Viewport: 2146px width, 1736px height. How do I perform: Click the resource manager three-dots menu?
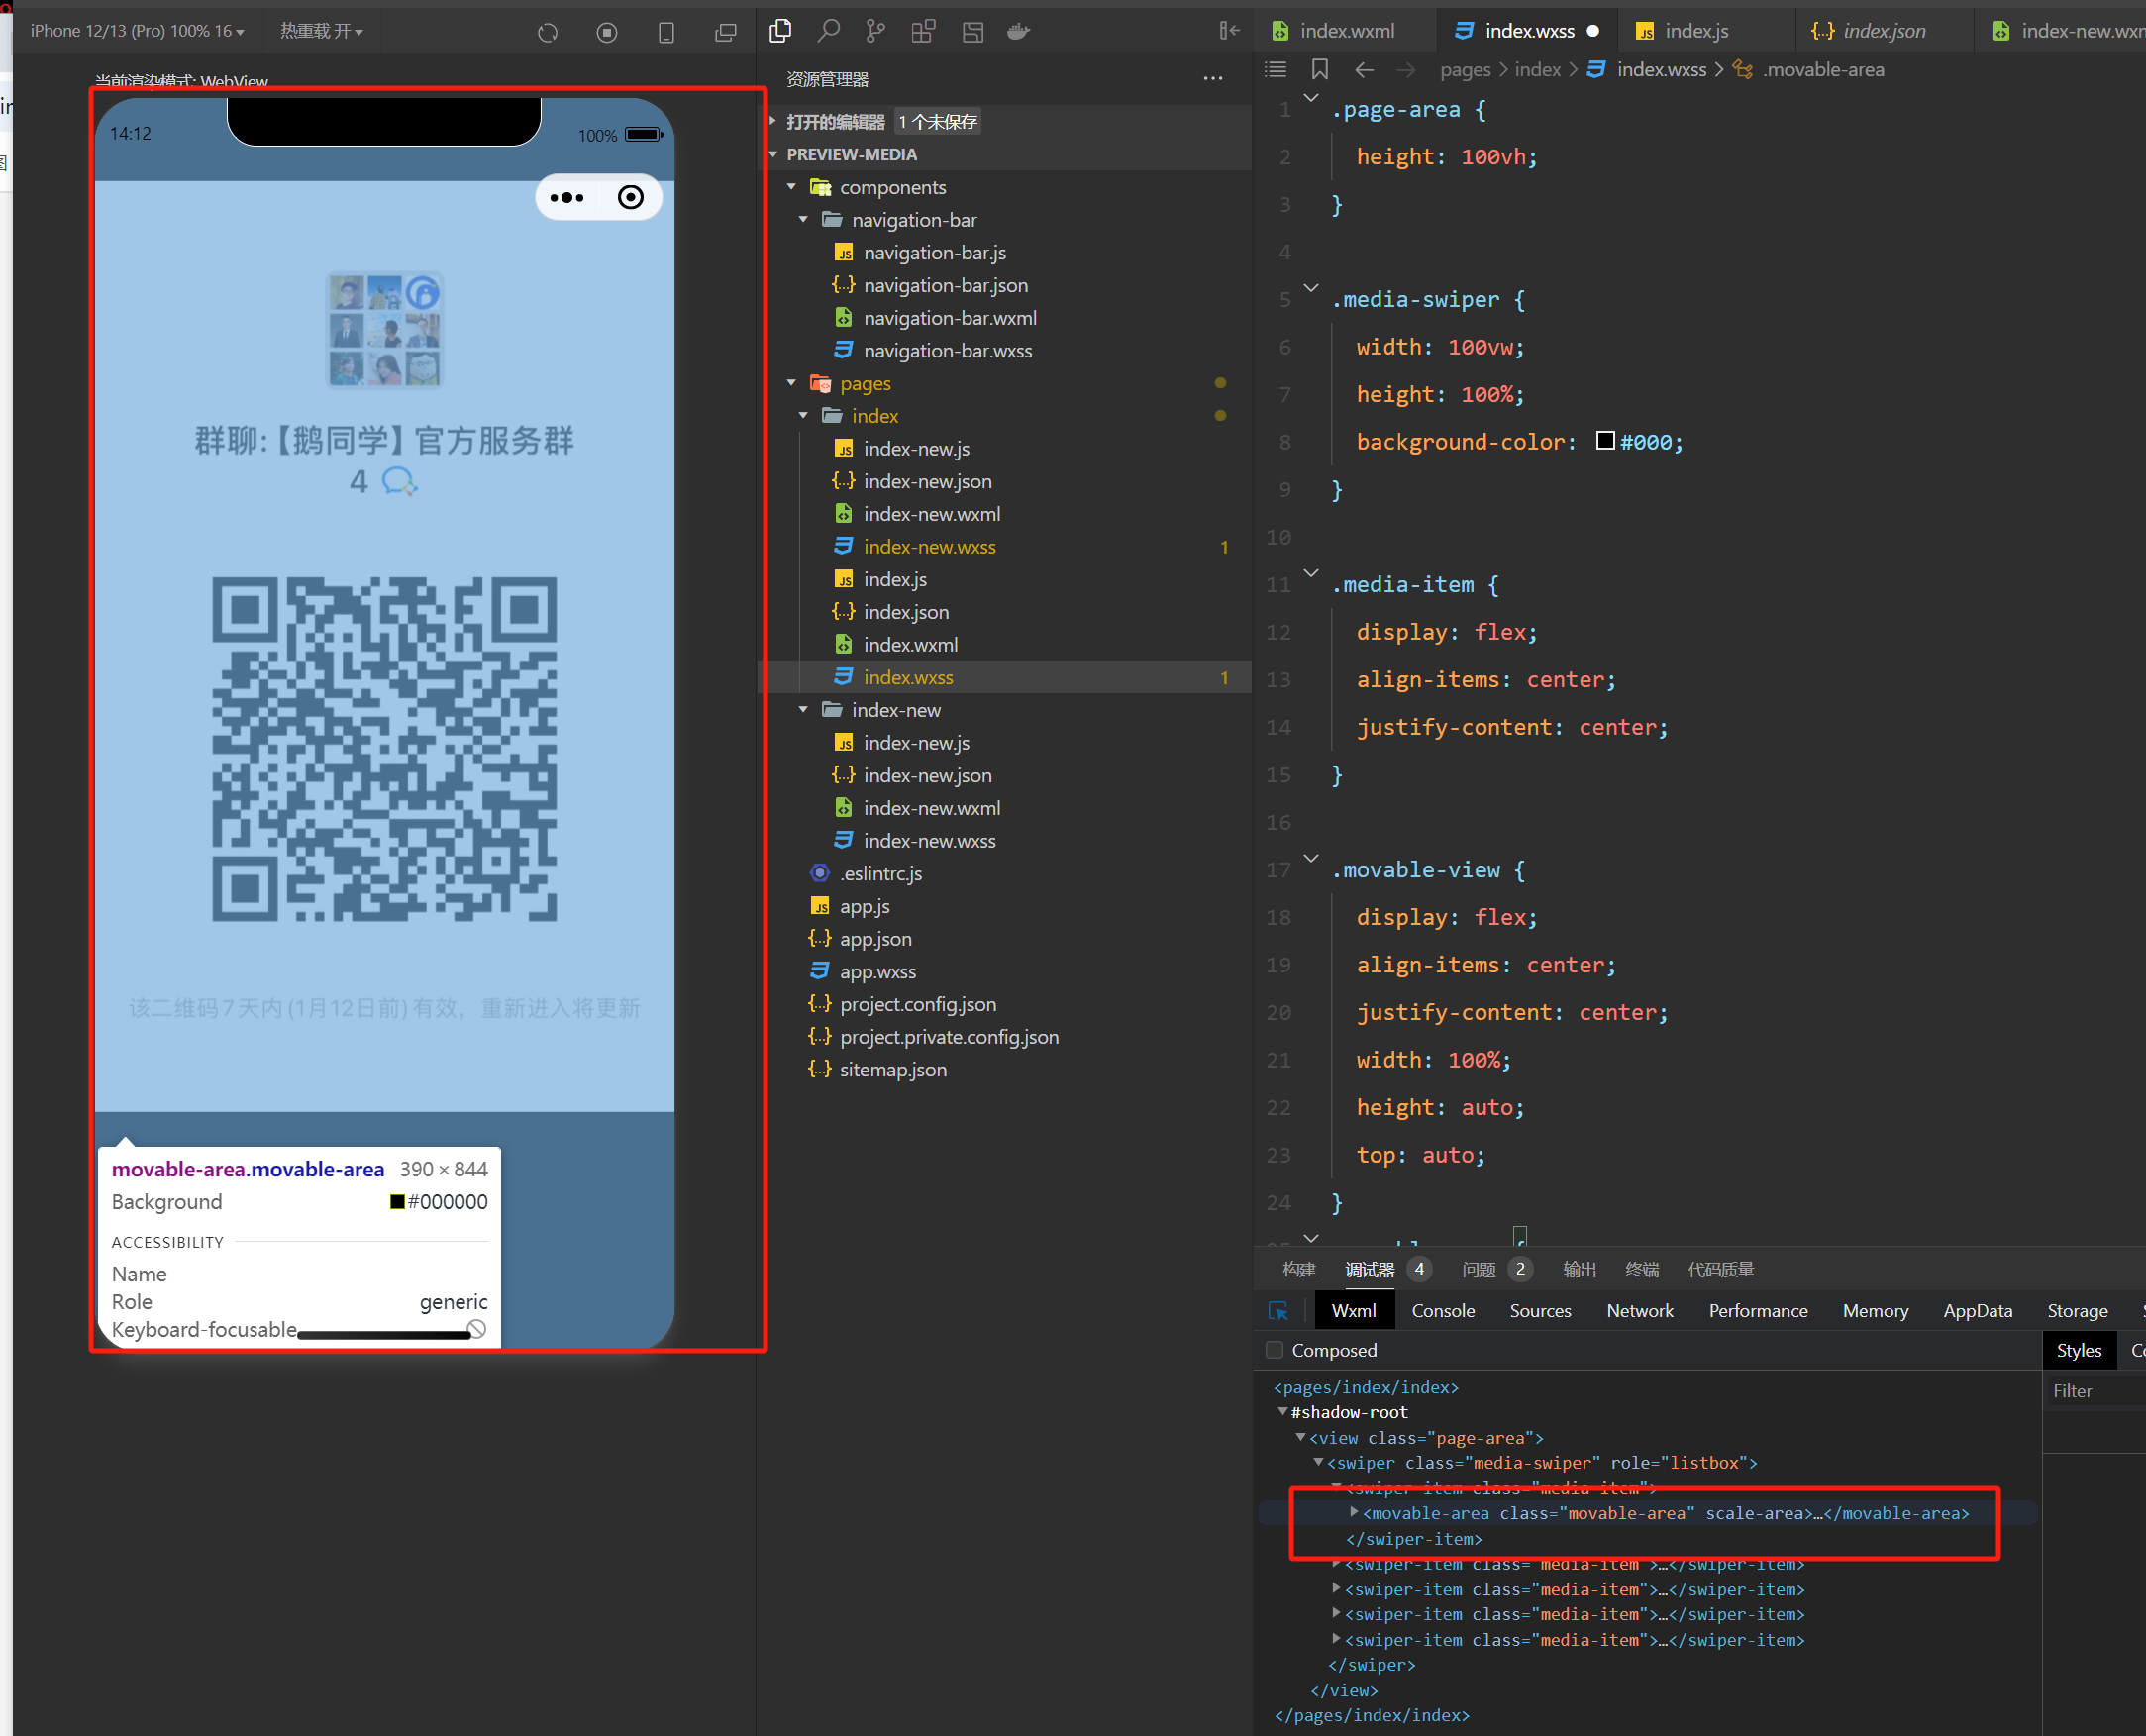[x=1213, y=78]
